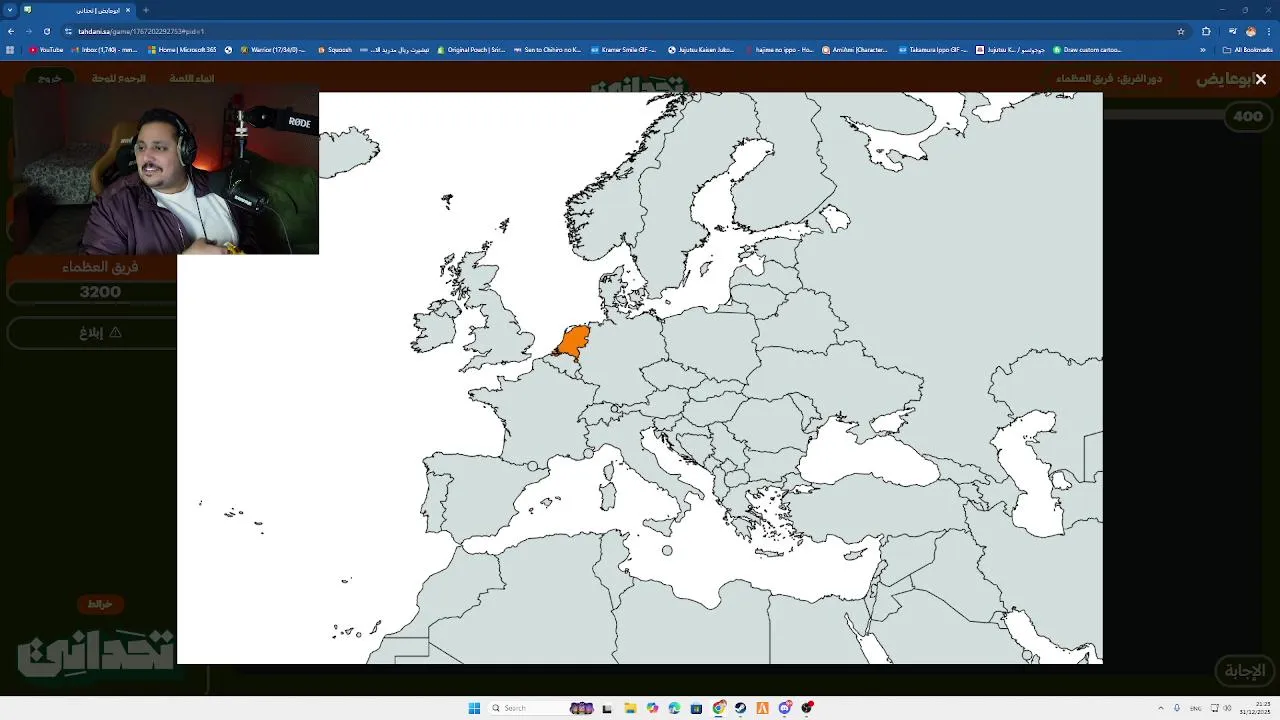
Task: Open the Home Microsoft 365 bookmark
Action: click(182, 49)
